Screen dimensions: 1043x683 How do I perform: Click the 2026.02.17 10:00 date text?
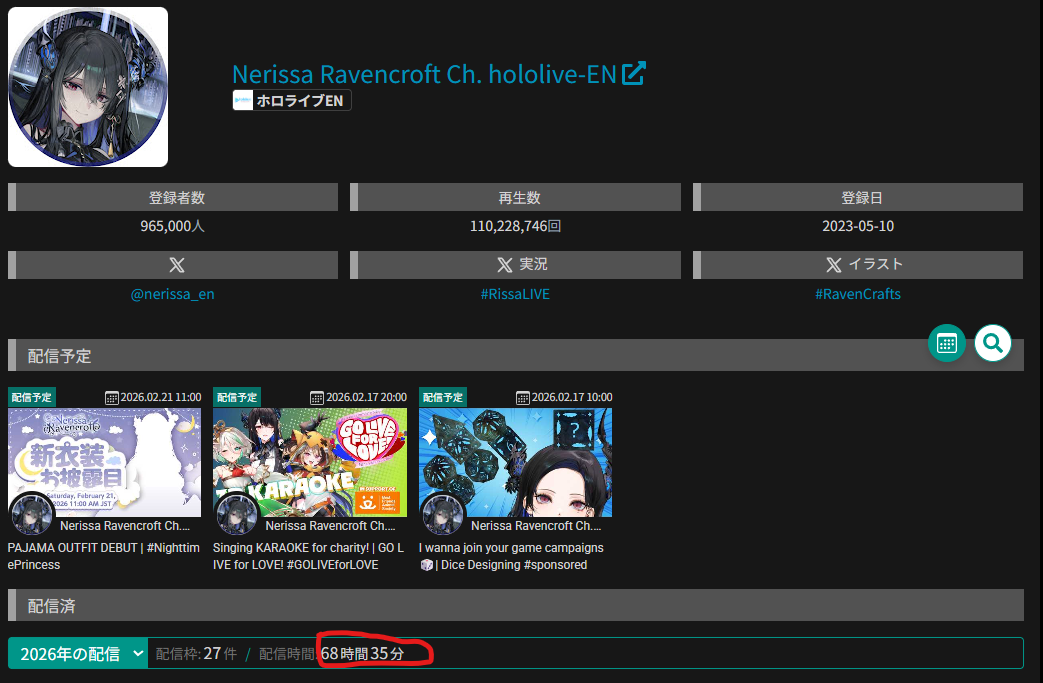click(x=572, y=397)
